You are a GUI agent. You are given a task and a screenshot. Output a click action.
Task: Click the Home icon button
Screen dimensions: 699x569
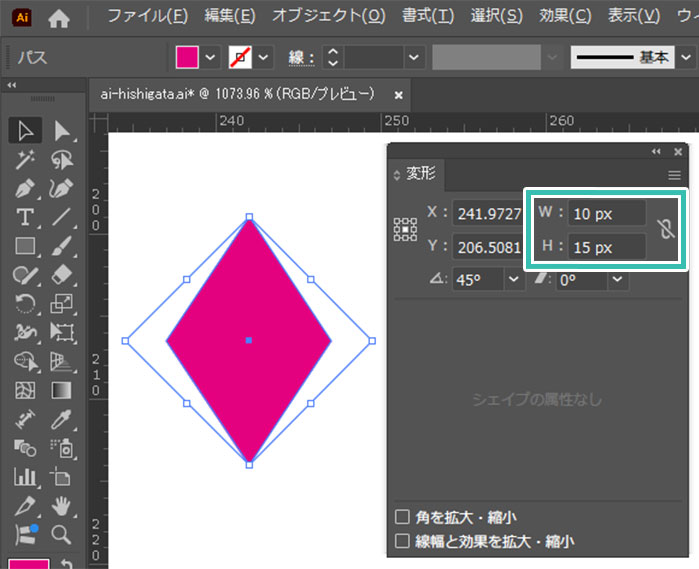coord(60,17)
